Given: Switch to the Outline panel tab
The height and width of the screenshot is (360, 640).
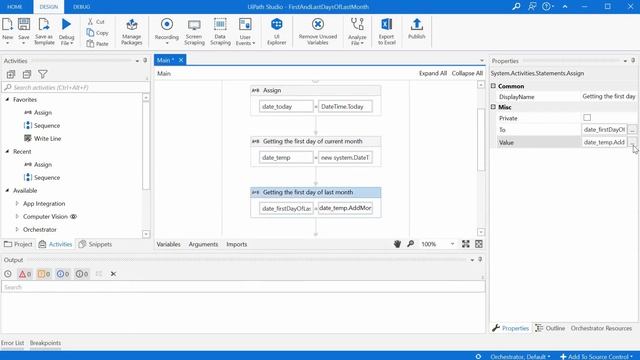Looking at the screenshot, I should [550, 328].
